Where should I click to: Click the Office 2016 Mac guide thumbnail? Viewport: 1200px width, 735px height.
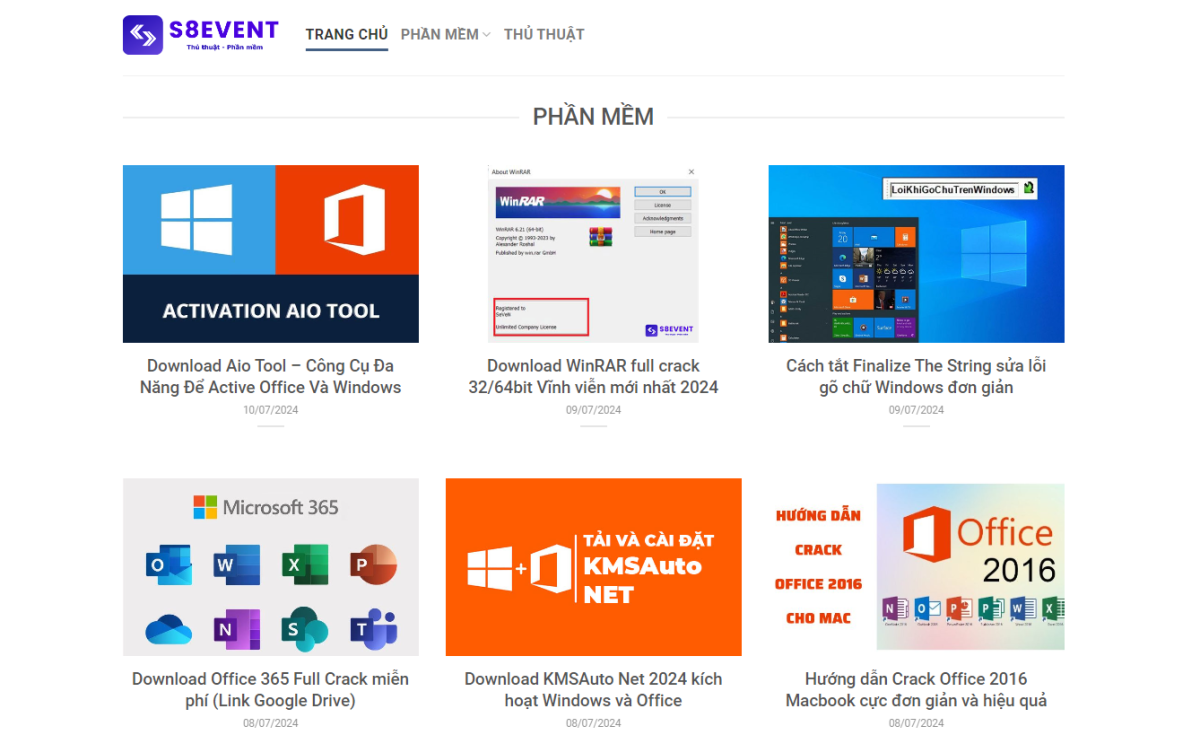(x=916, y=567)
